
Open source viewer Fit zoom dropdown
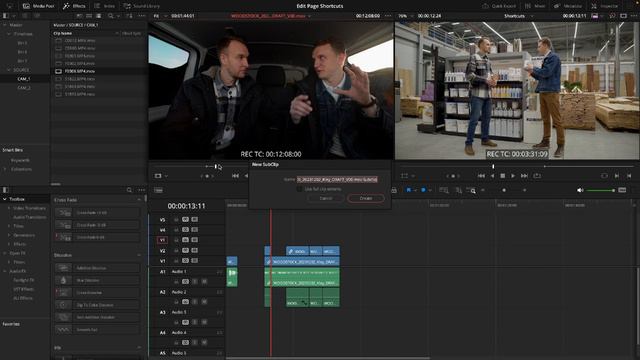click(160, 16)
